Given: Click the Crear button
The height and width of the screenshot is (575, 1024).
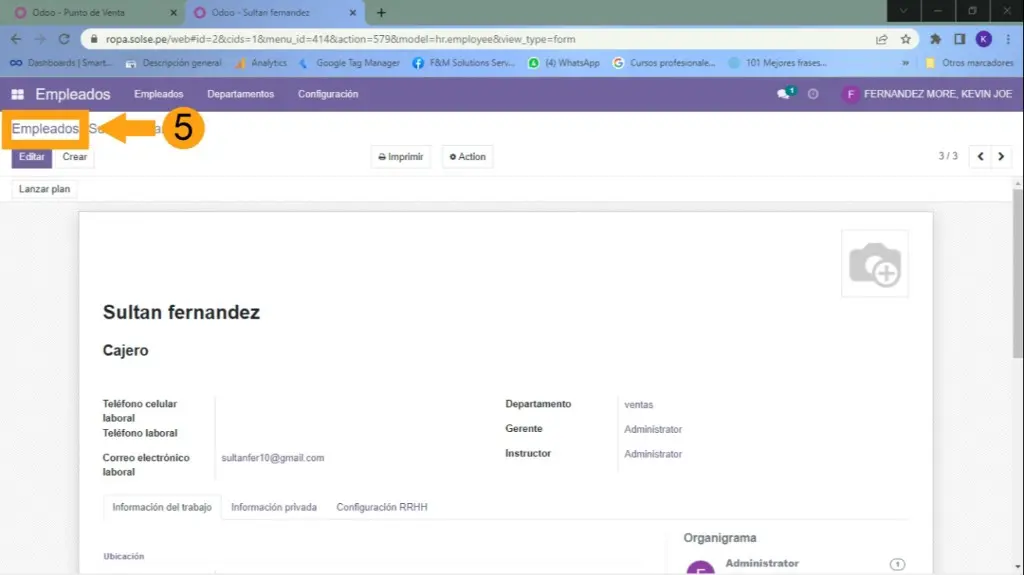Looking at the screenshot, I should [x=75, y=157].
